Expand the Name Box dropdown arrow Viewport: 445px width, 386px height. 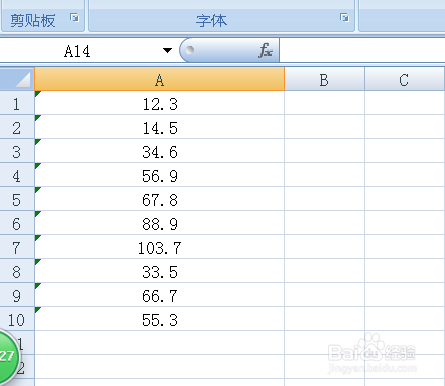click(x=167, y=50)
